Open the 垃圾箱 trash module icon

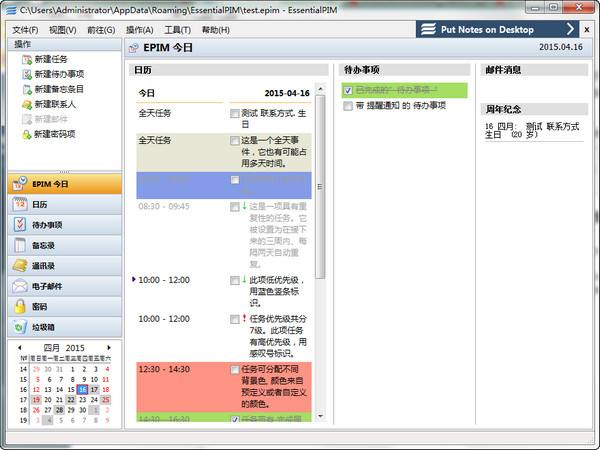(20, 327)
